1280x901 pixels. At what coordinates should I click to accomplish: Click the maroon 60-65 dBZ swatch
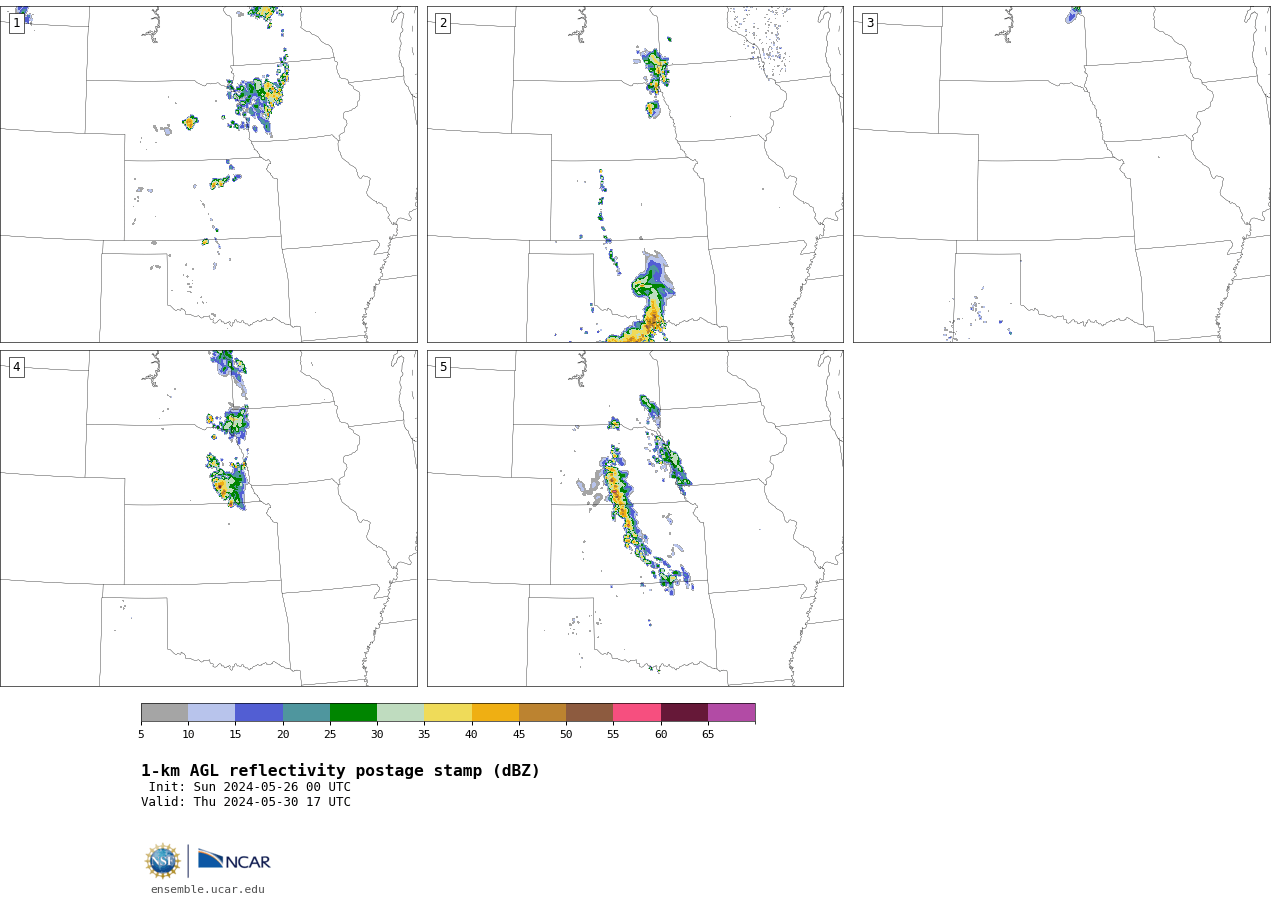(684, 712)
